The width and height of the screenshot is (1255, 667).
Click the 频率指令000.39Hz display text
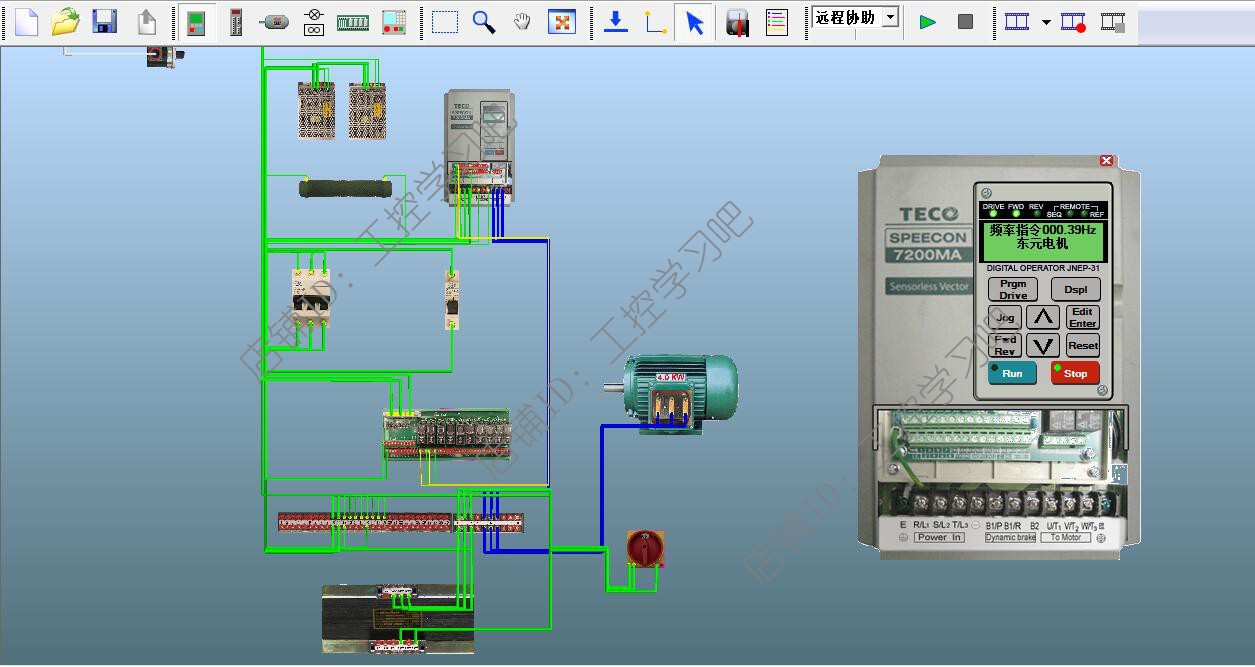click(x=1043, y=230)
